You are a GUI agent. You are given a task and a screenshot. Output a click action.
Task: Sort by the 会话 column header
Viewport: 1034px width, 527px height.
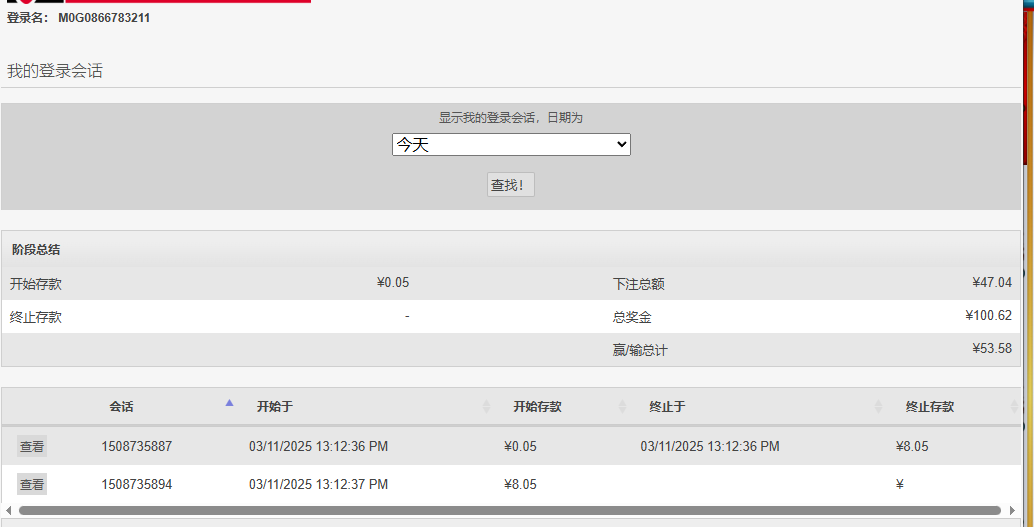point(121,407)
